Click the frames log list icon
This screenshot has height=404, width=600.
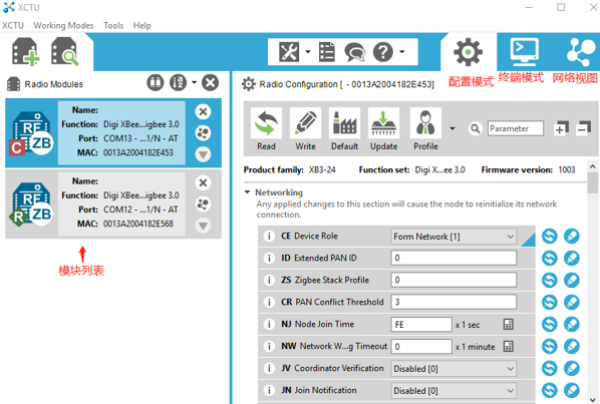coord(327,52)
